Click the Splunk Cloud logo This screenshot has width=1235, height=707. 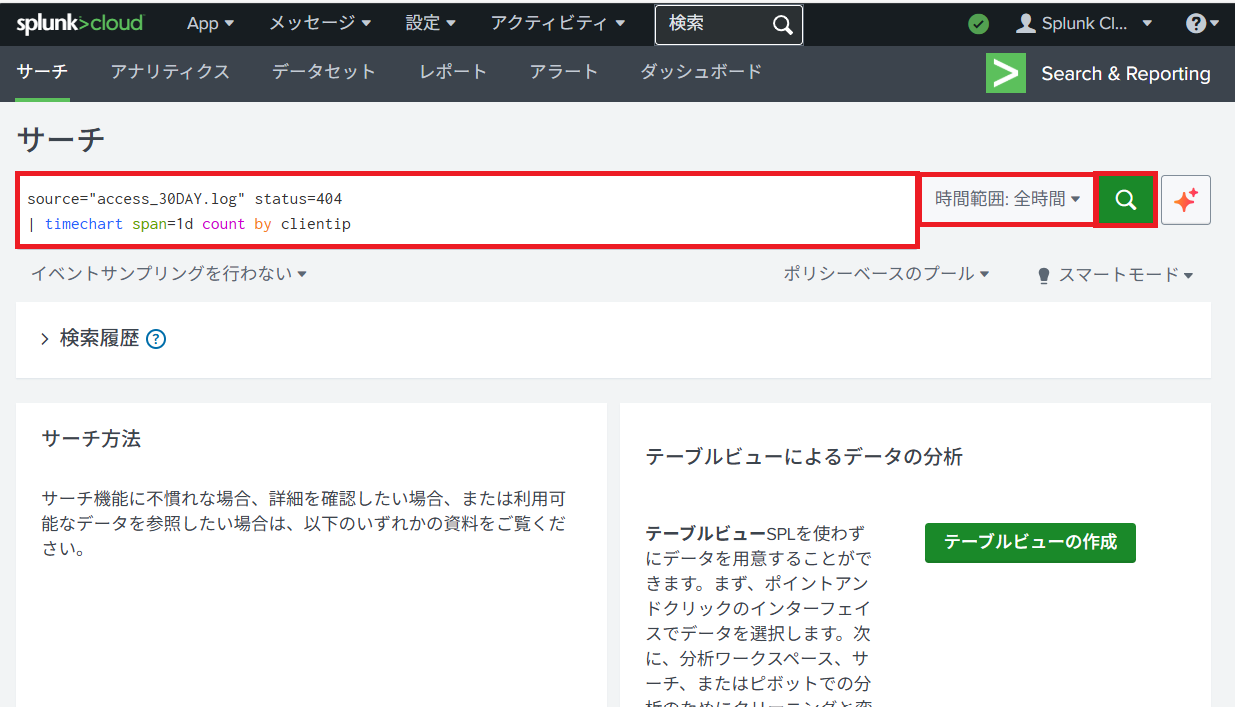(80, 23)
